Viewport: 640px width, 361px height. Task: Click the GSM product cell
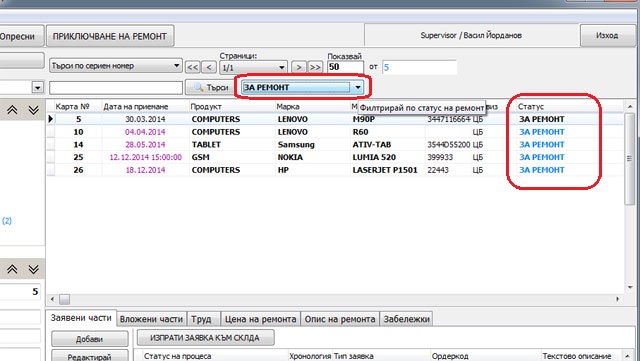(200, 157)
